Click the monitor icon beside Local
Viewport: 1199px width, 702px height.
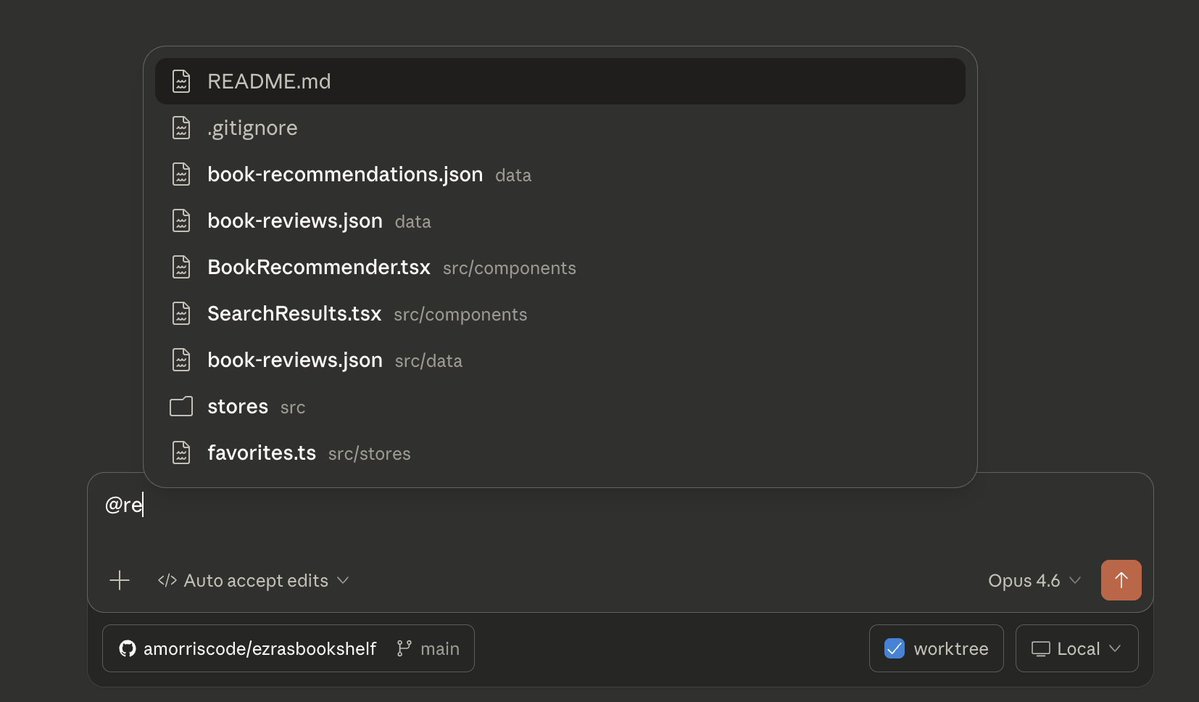[x=1040, y=648]
